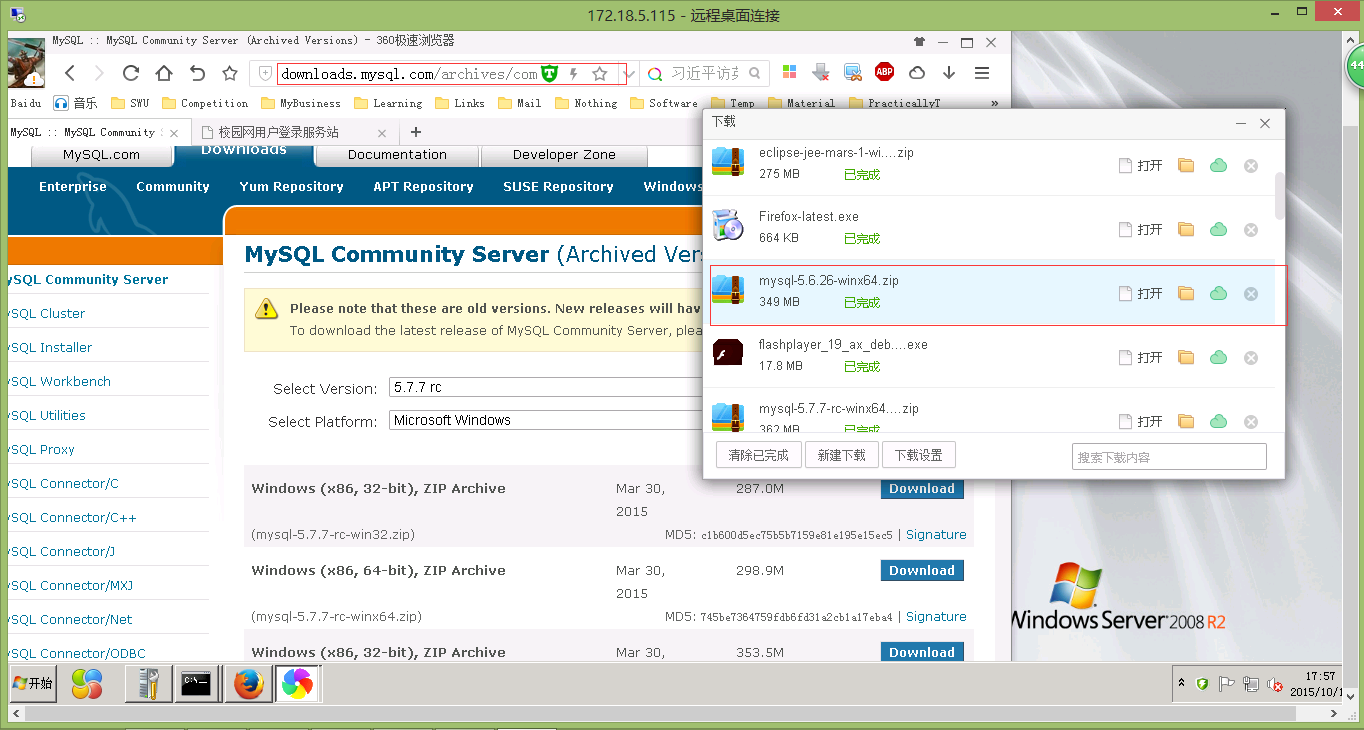Remove mysql-5.6.26-winx64.zip entry with gray X
The image size is (1364, 730).
pos(1250,293)
